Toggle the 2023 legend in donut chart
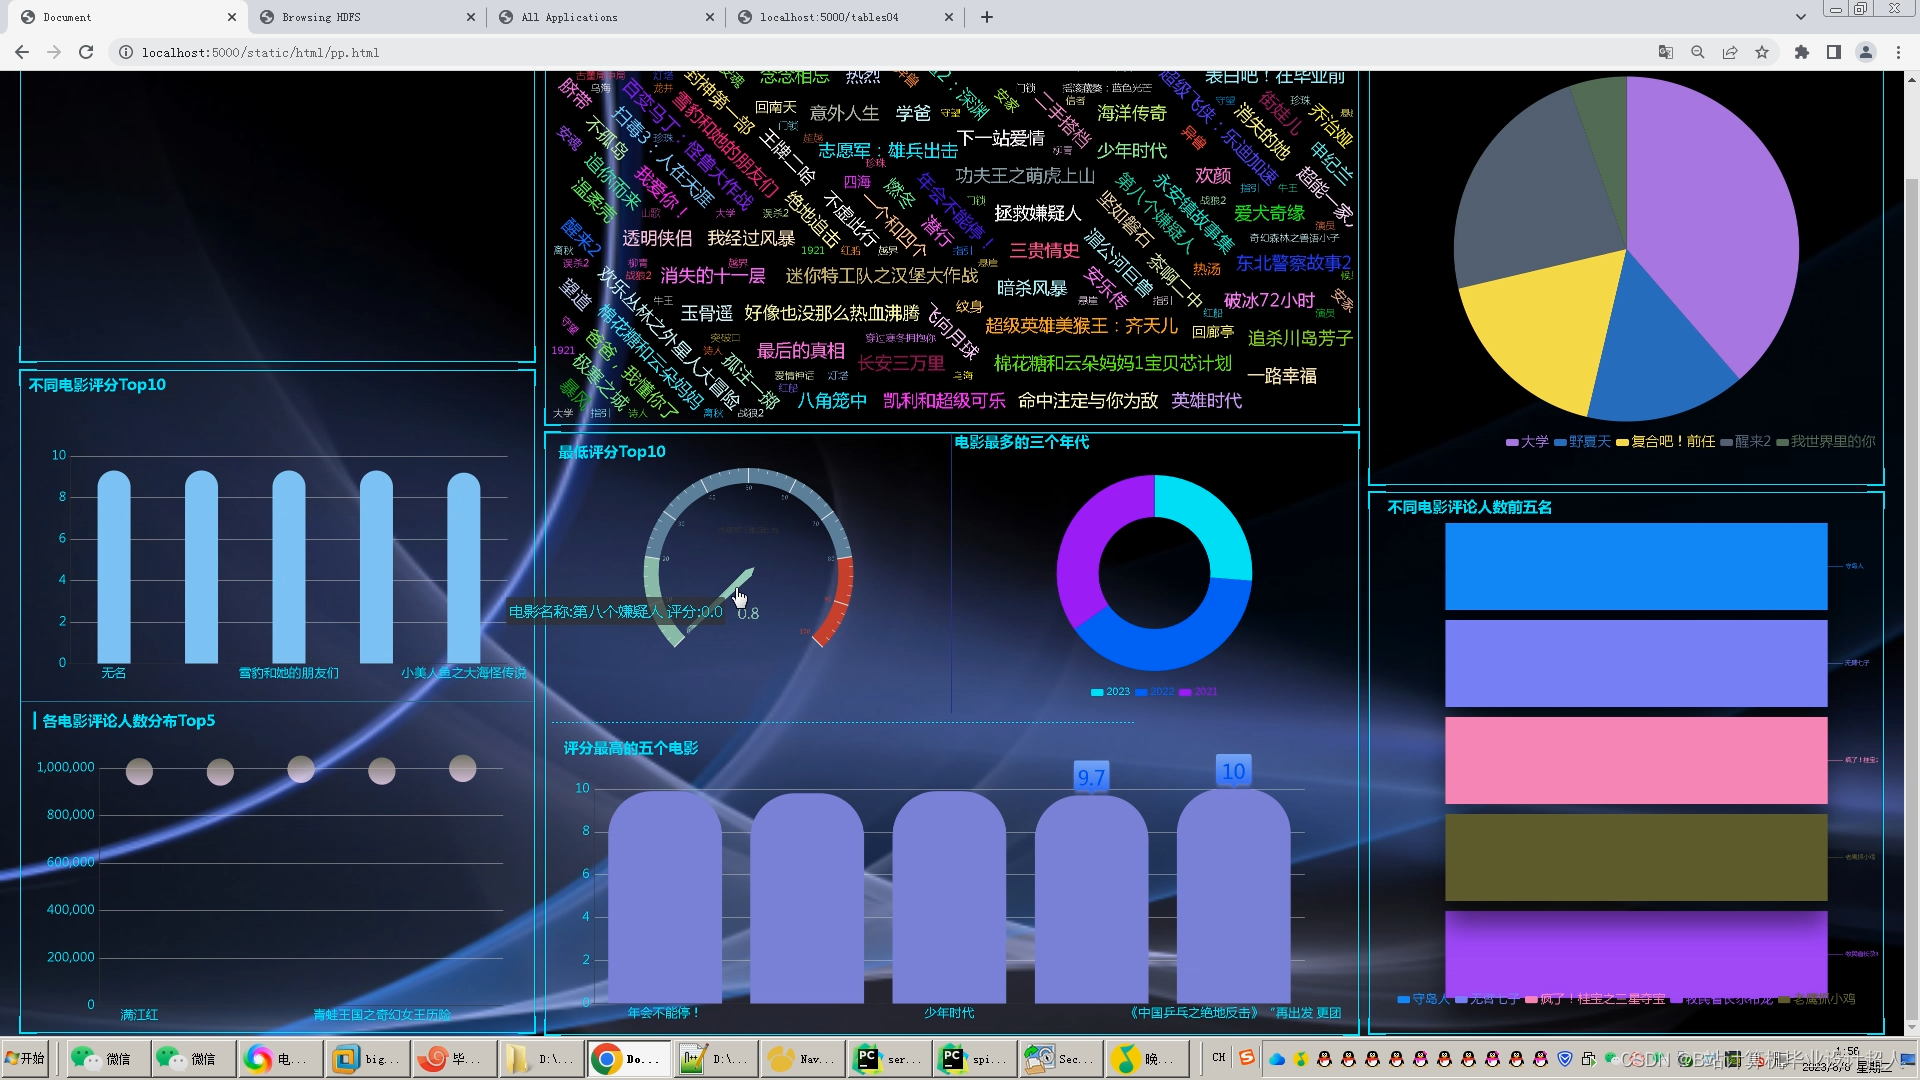The width and height of the screenshot is (1920, 1080). click(x=1110, y=692)
